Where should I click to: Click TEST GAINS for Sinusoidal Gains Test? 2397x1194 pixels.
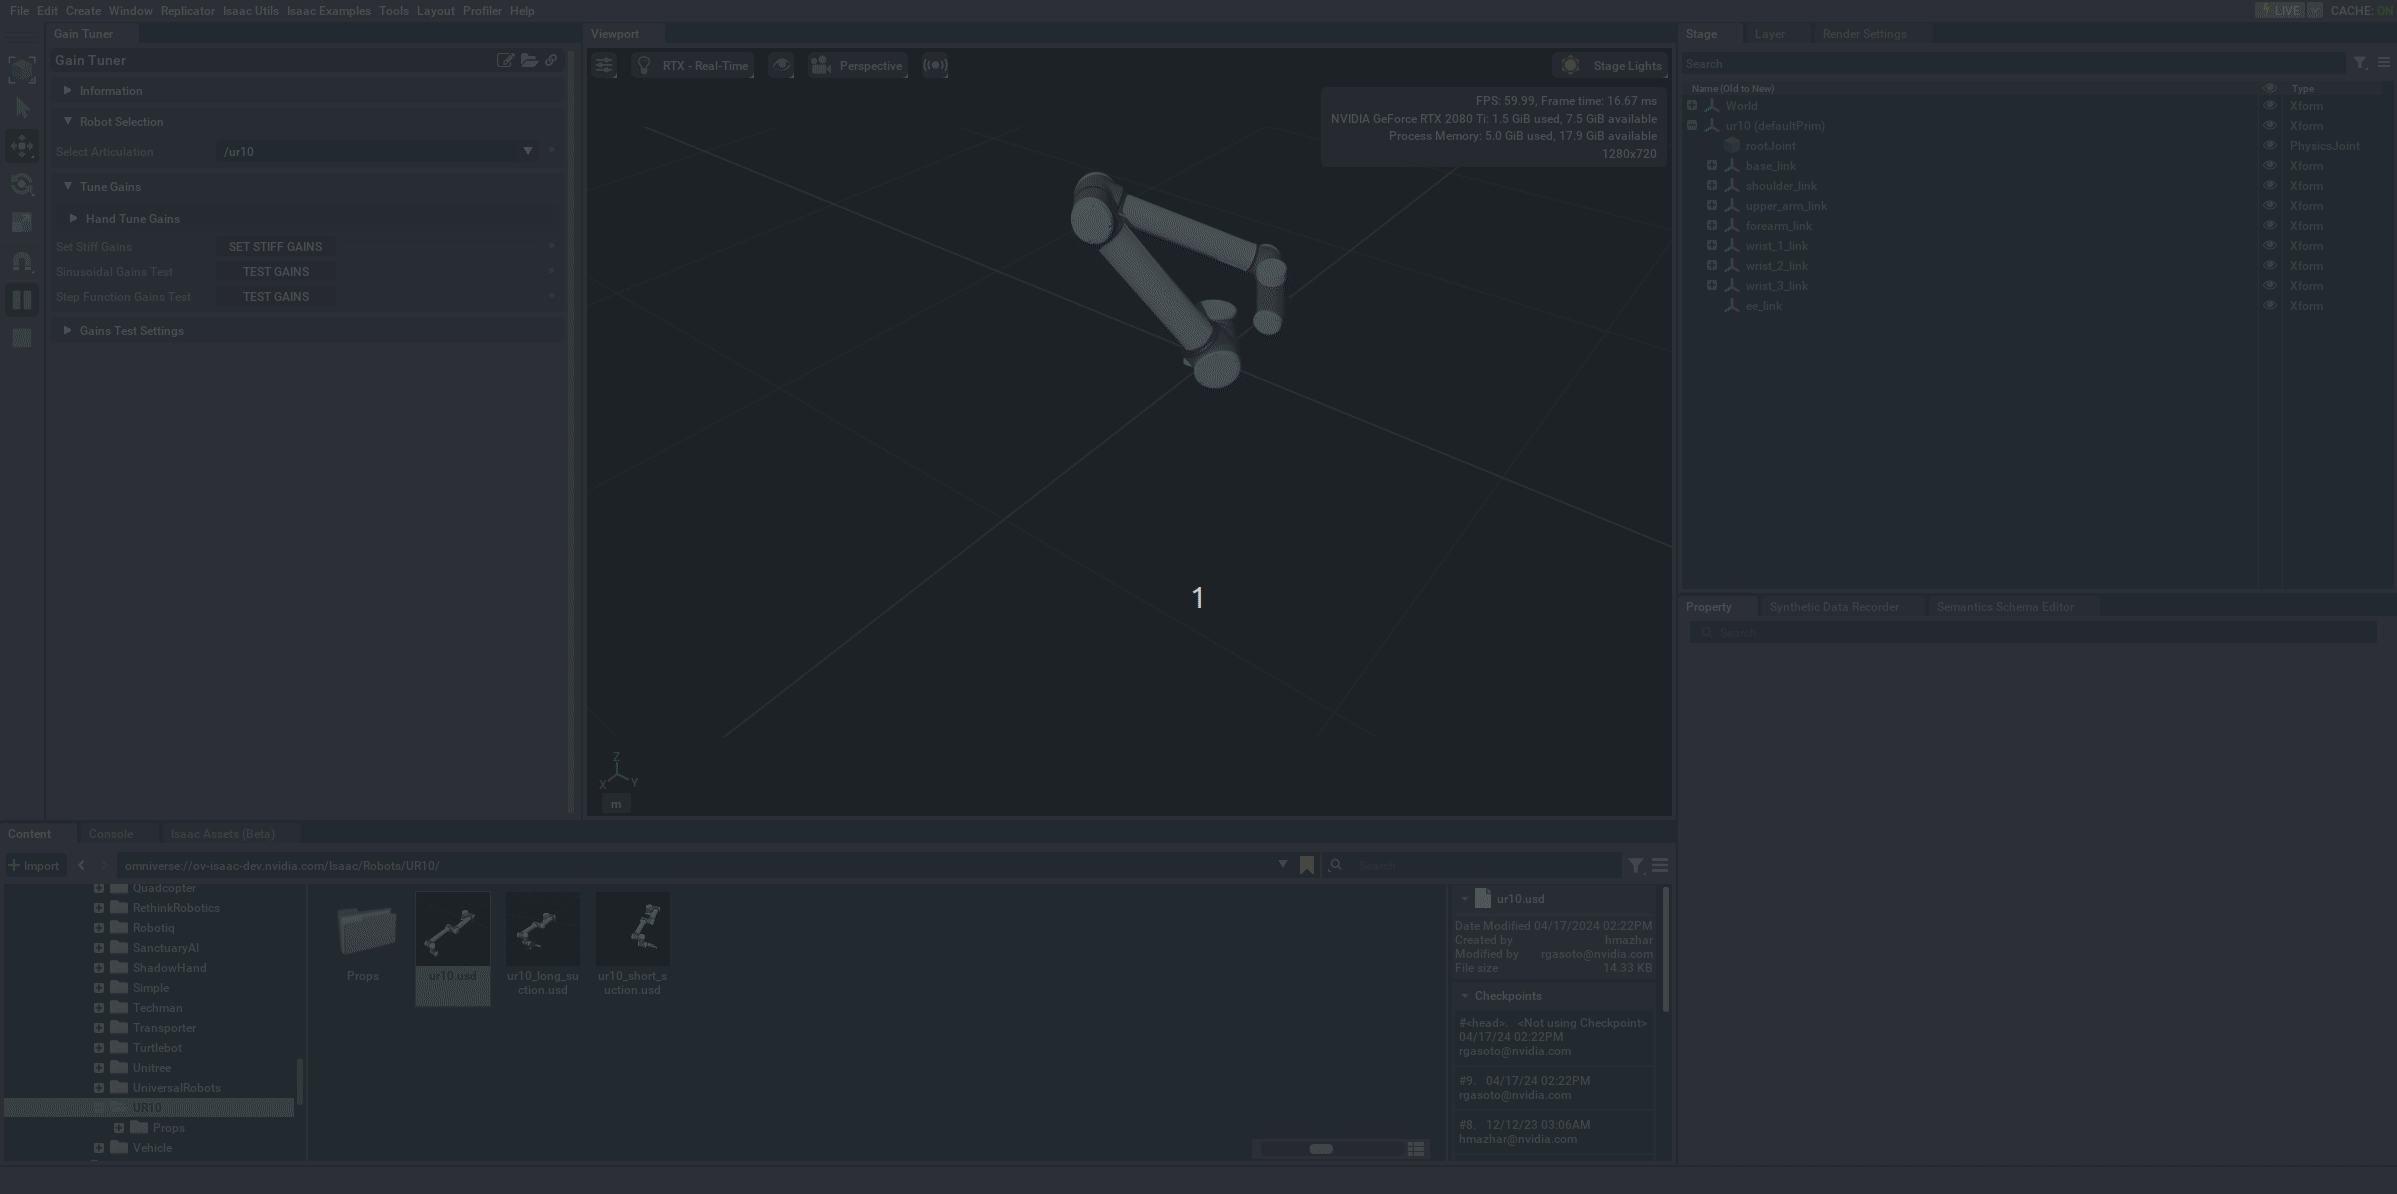pyautogui.click(x=275, y=272)
